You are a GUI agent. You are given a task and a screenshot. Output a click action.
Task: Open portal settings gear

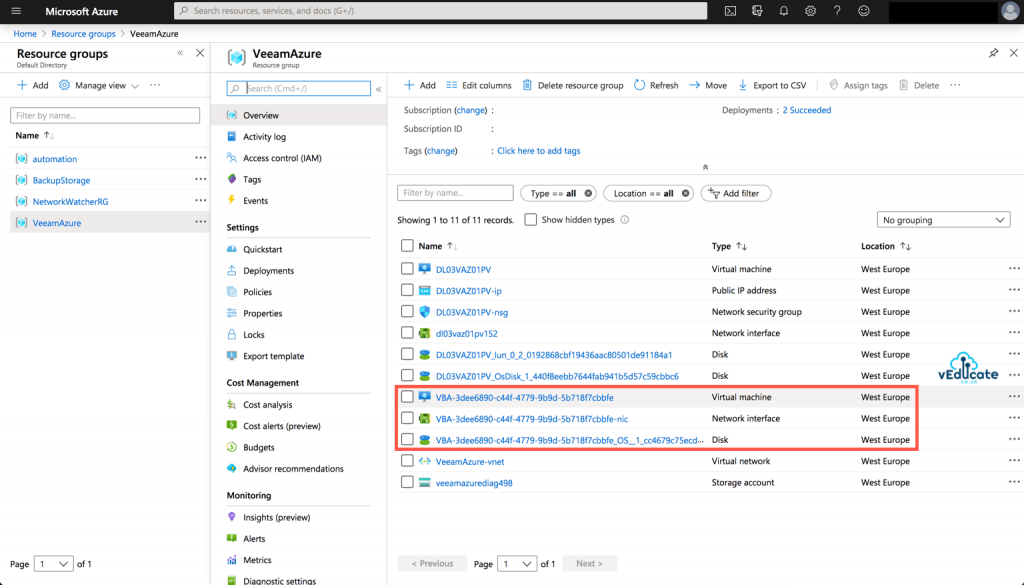[810, 11]
